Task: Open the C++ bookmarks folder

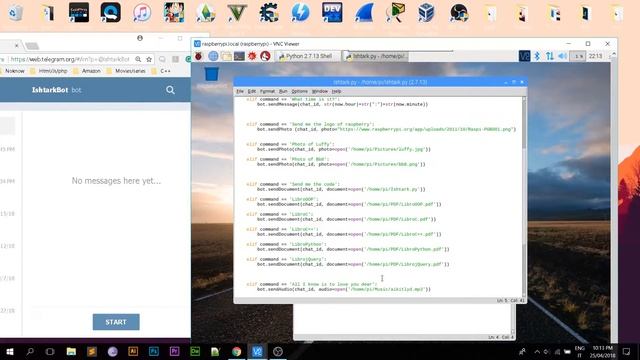Action: (161, 71)
